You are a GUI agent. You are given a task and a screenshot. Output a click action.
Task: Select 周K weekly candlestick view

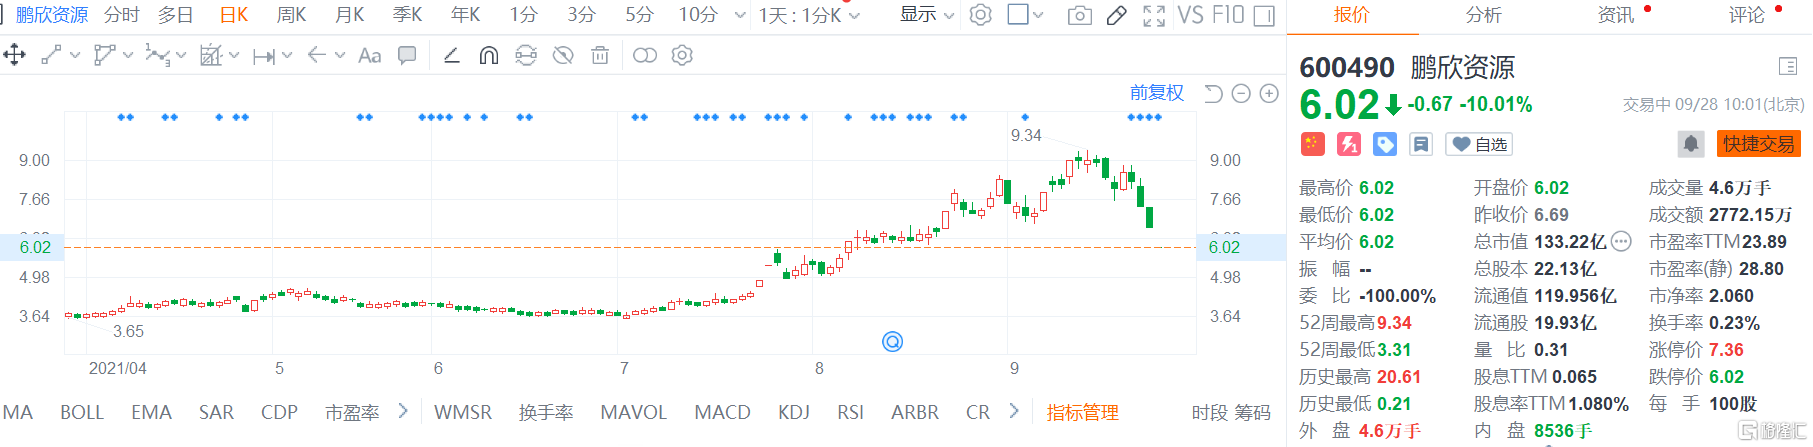[x=291, y=15]
